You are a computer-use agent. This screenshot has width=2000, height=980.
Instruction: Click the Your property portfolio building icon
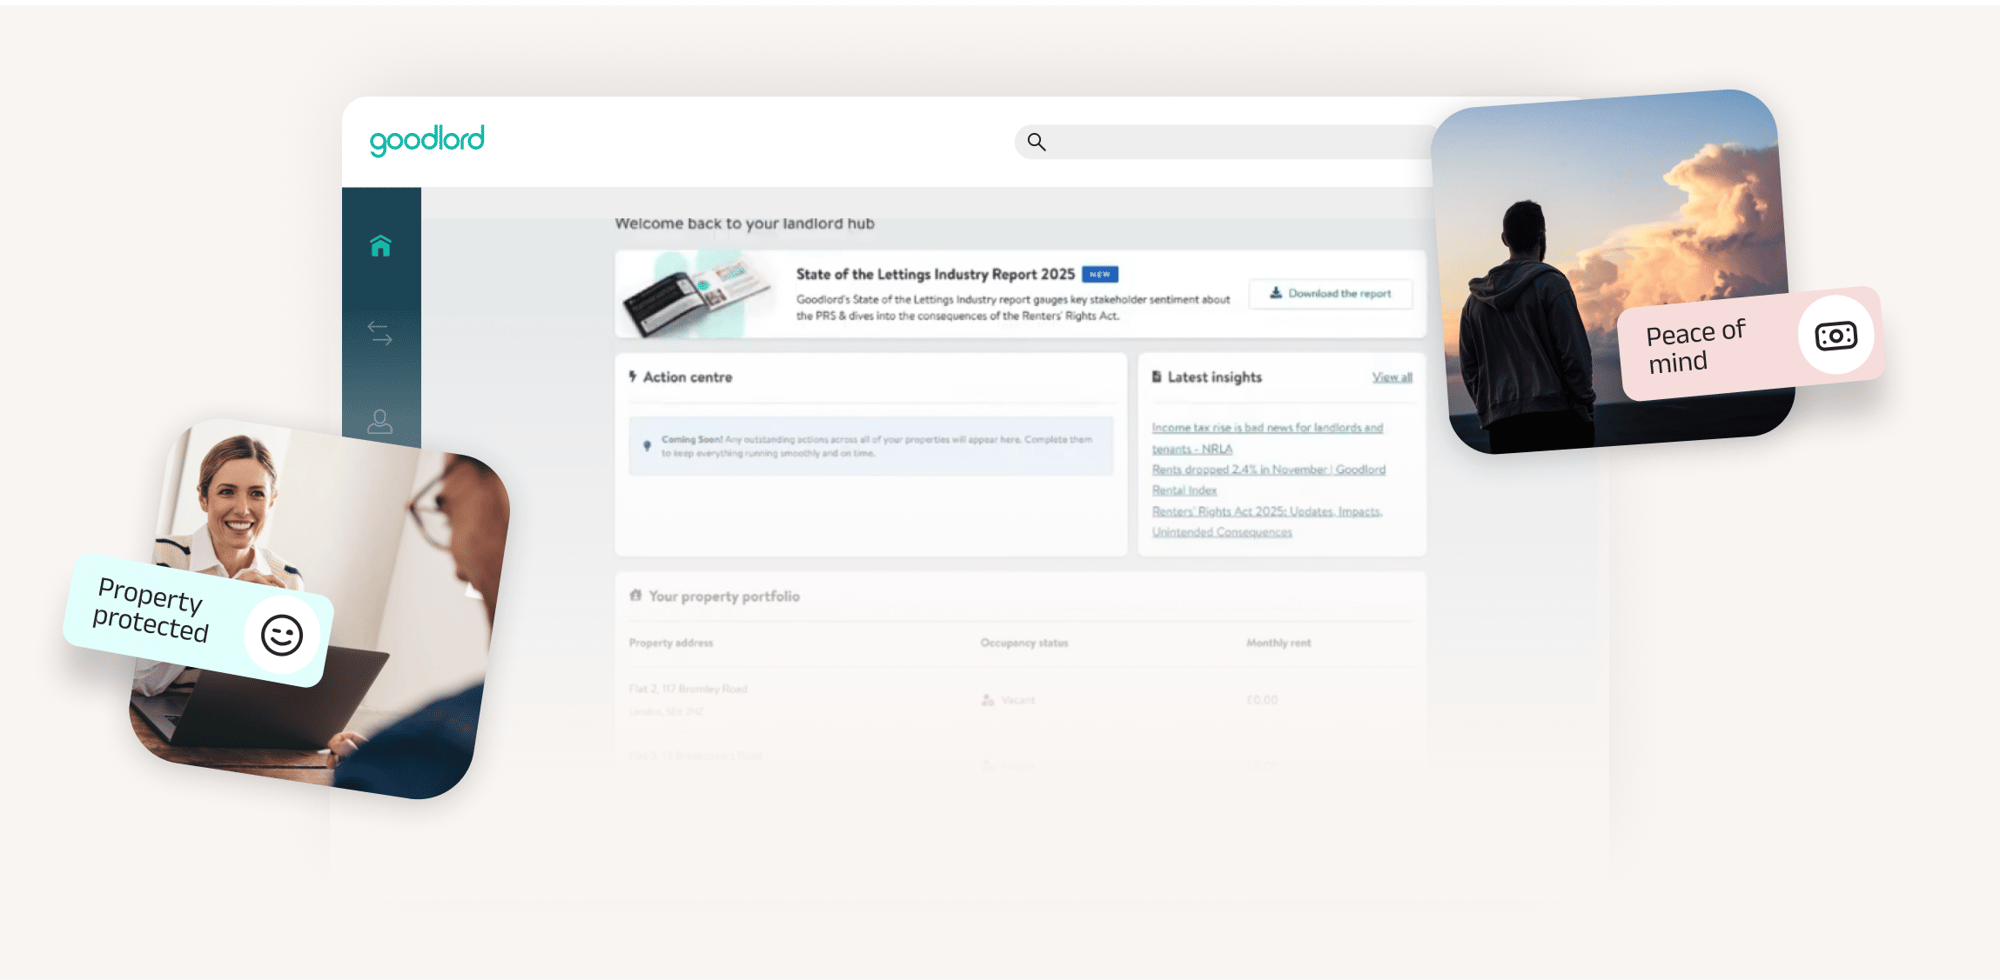[635, 596]
